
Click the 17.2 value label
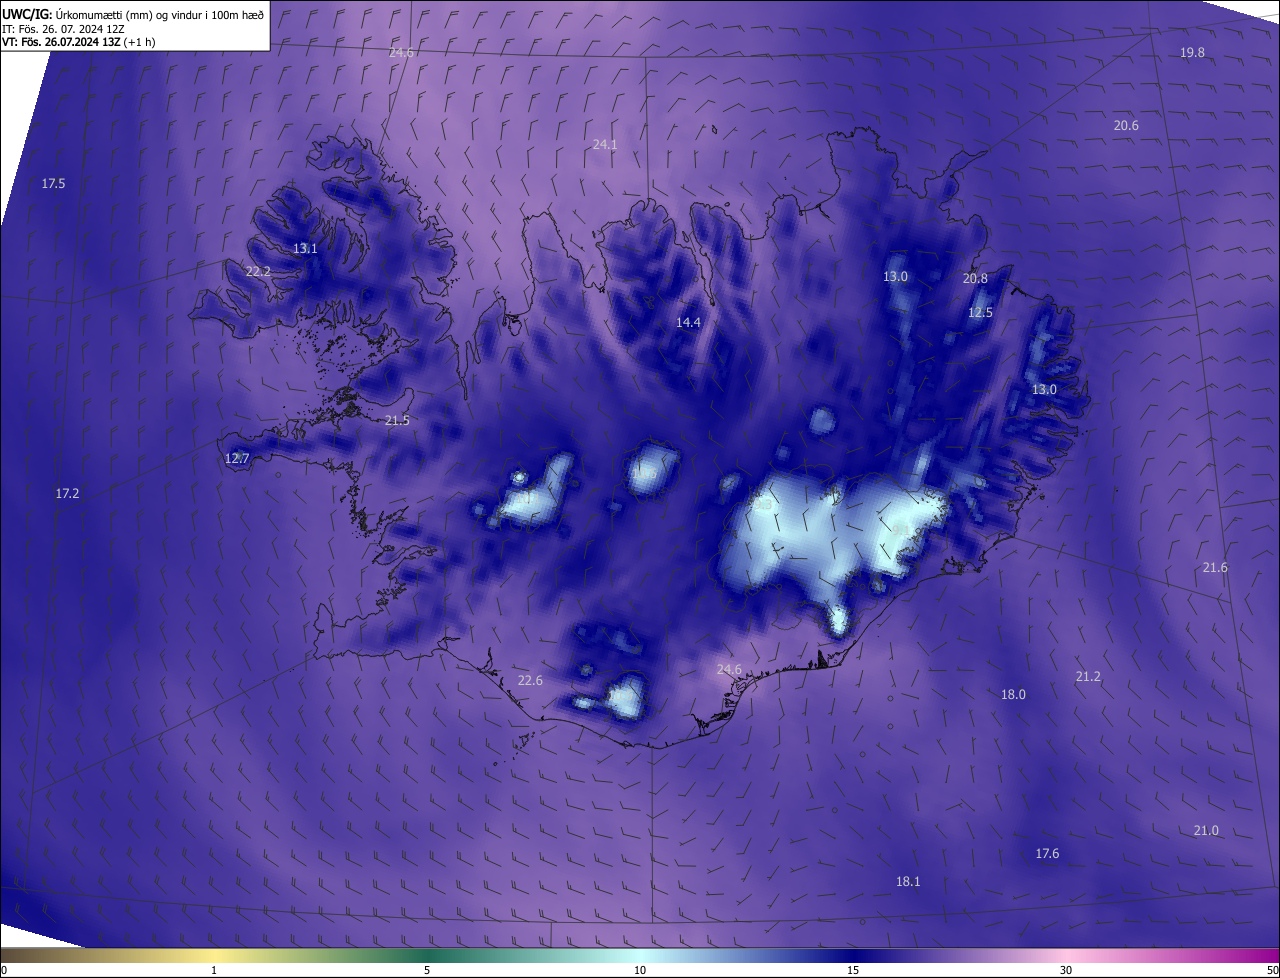pos(67,493)
